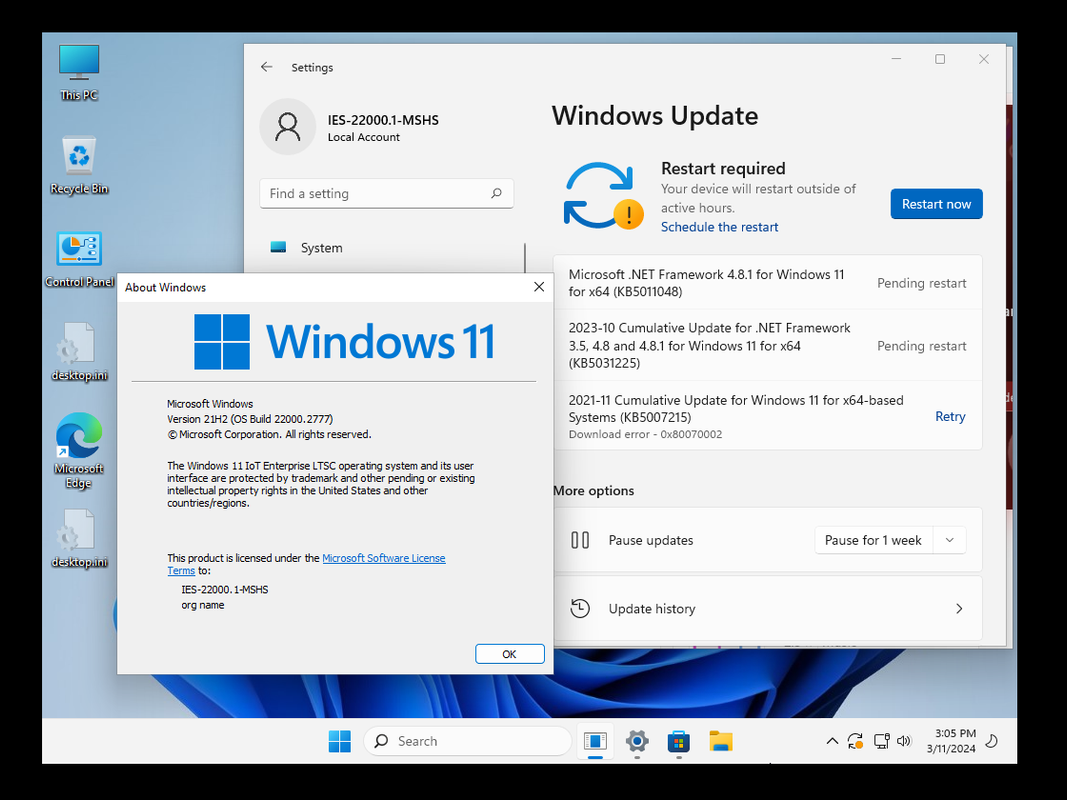
Task: Select Pause for 1 week option
Action: tap(873, 540)
